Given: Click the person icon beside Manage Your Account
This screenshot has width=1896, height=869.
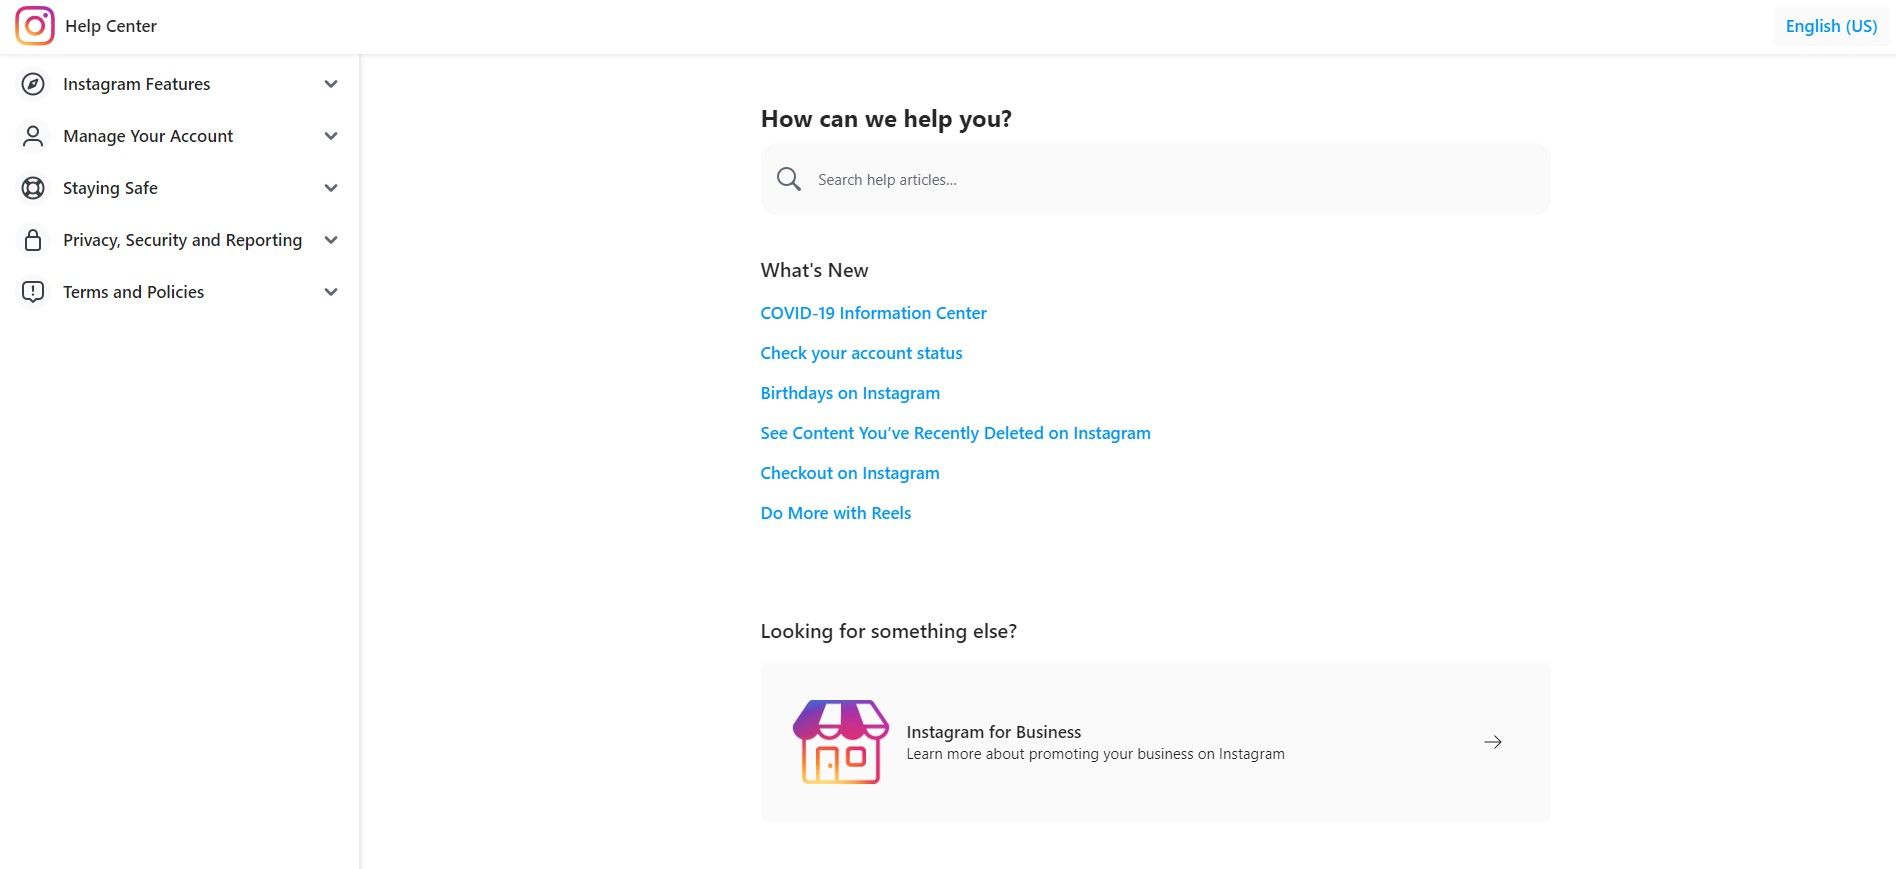Looking at the screenshot, I should [33, 136].
